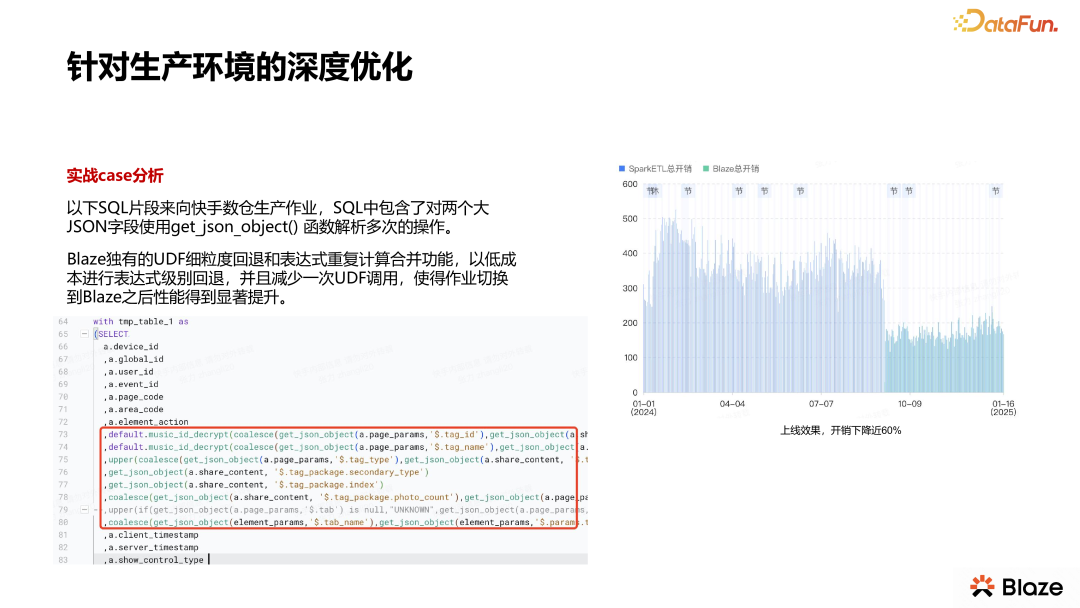Click the x-axis label 10-09
The image size is (1080, 608).
pos(909,404)
